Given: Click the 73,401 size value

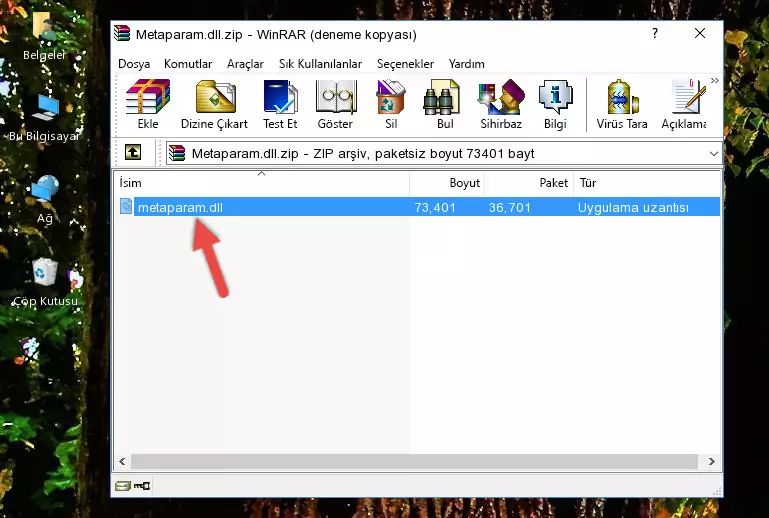Looking at the screenshot, I should click(435, 207).
